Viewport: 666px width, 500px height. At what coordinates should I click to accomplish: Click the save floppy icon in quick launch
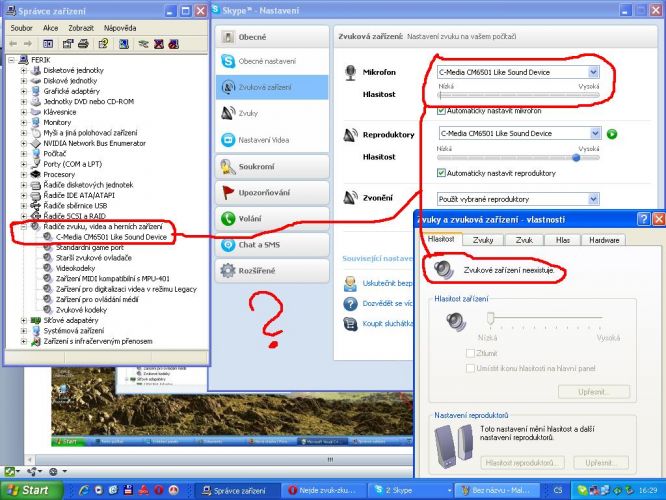click(128, 490)
